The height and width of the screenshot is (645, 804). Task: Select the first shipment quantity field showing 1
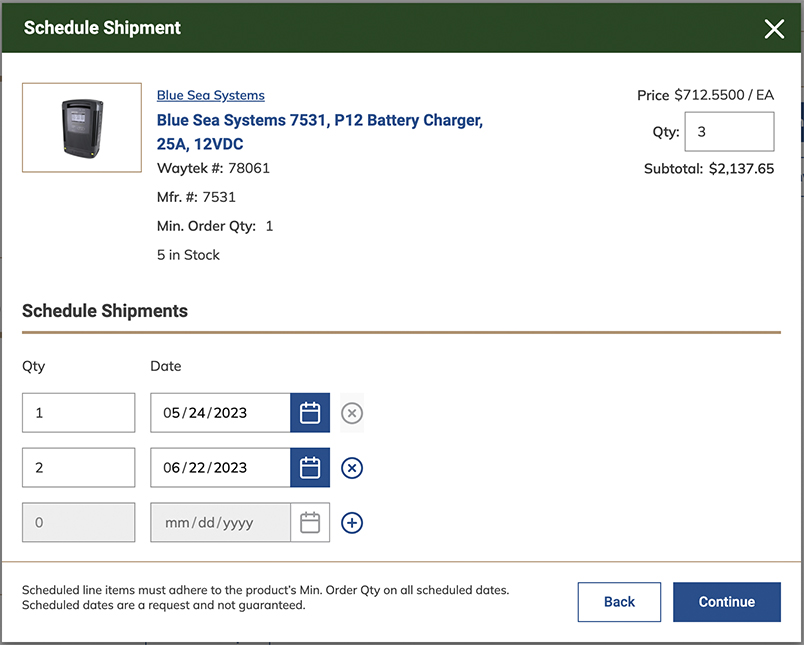pos(78,412)
